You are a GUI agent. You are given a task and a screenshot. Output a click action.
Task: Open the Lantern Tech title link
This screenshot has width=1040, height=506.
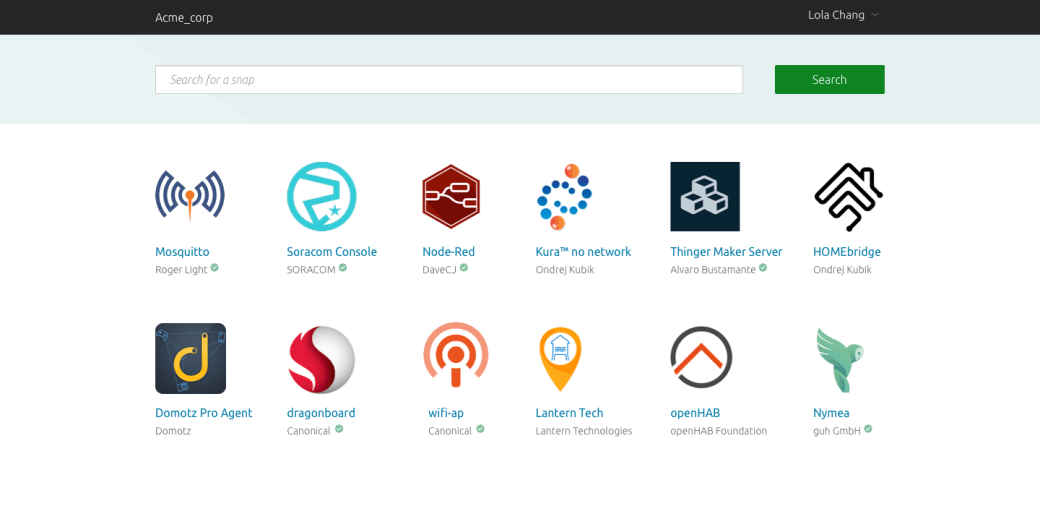point(570,413)
